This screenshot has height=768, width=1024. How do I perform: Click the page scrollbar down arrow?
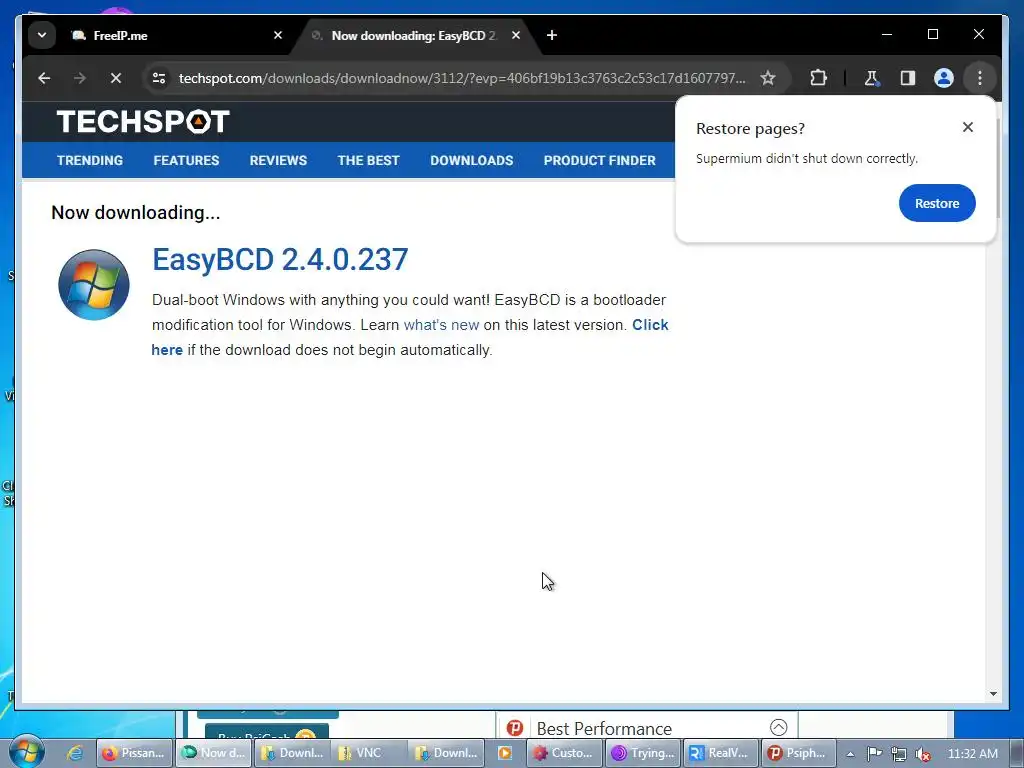[993, 694]
